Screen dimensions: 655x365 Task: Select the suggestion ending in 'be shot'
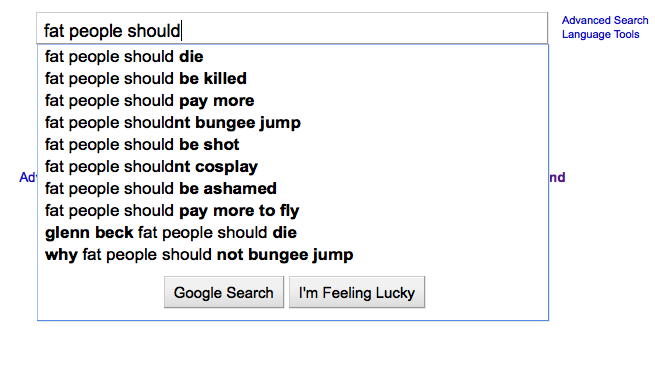point(292,145)
